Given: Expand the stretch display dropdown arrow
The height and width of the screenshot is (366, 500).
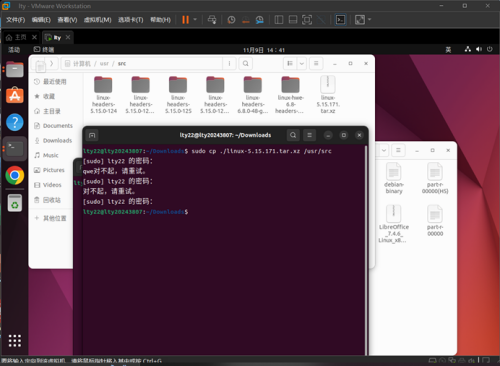Looking at the screenshot, I should pyautogui.click(x=369, y=20).
